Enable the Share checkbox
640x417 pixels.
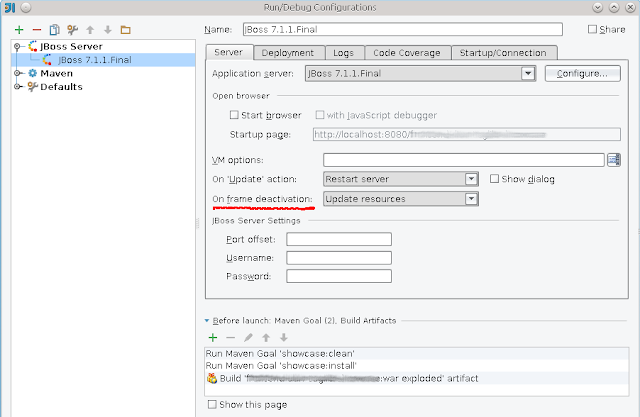point(592,29)
